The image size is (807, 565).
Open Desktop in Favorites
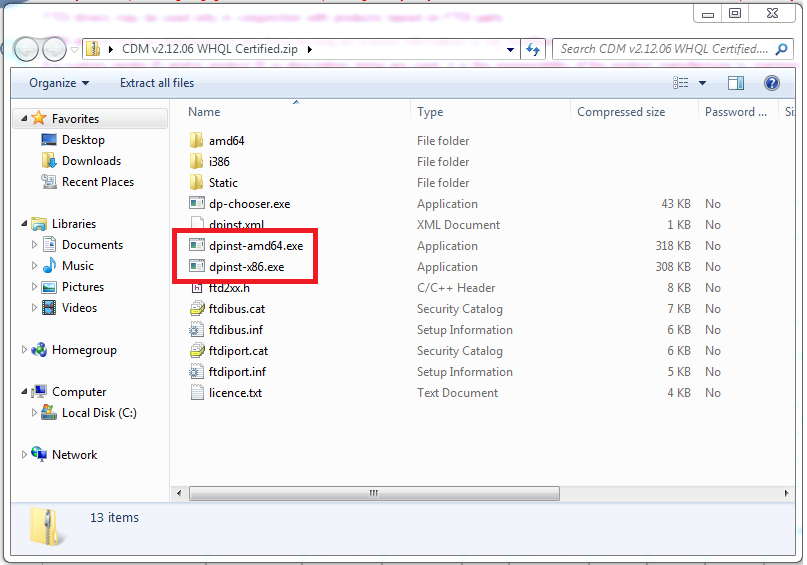pyautogui.click(x=83, y=139)
